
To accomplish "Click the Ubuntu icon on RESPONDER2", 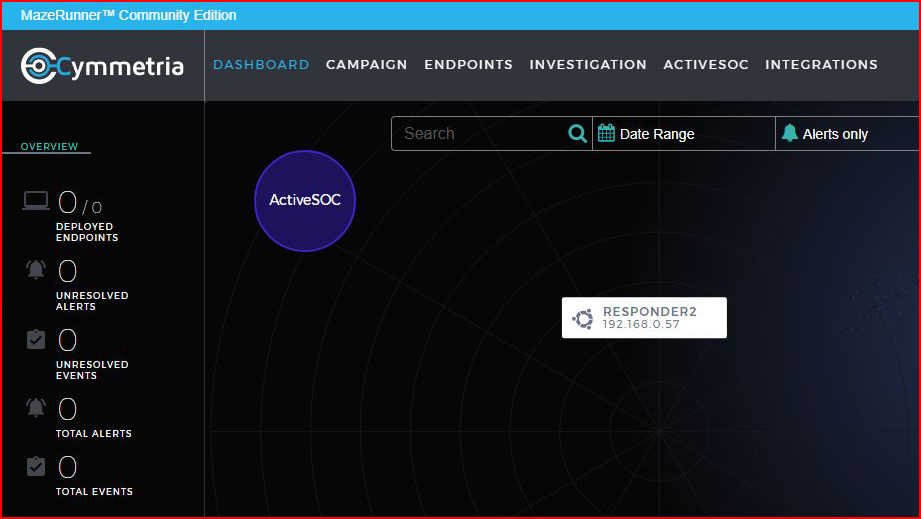I will click(x=583, y=319).
